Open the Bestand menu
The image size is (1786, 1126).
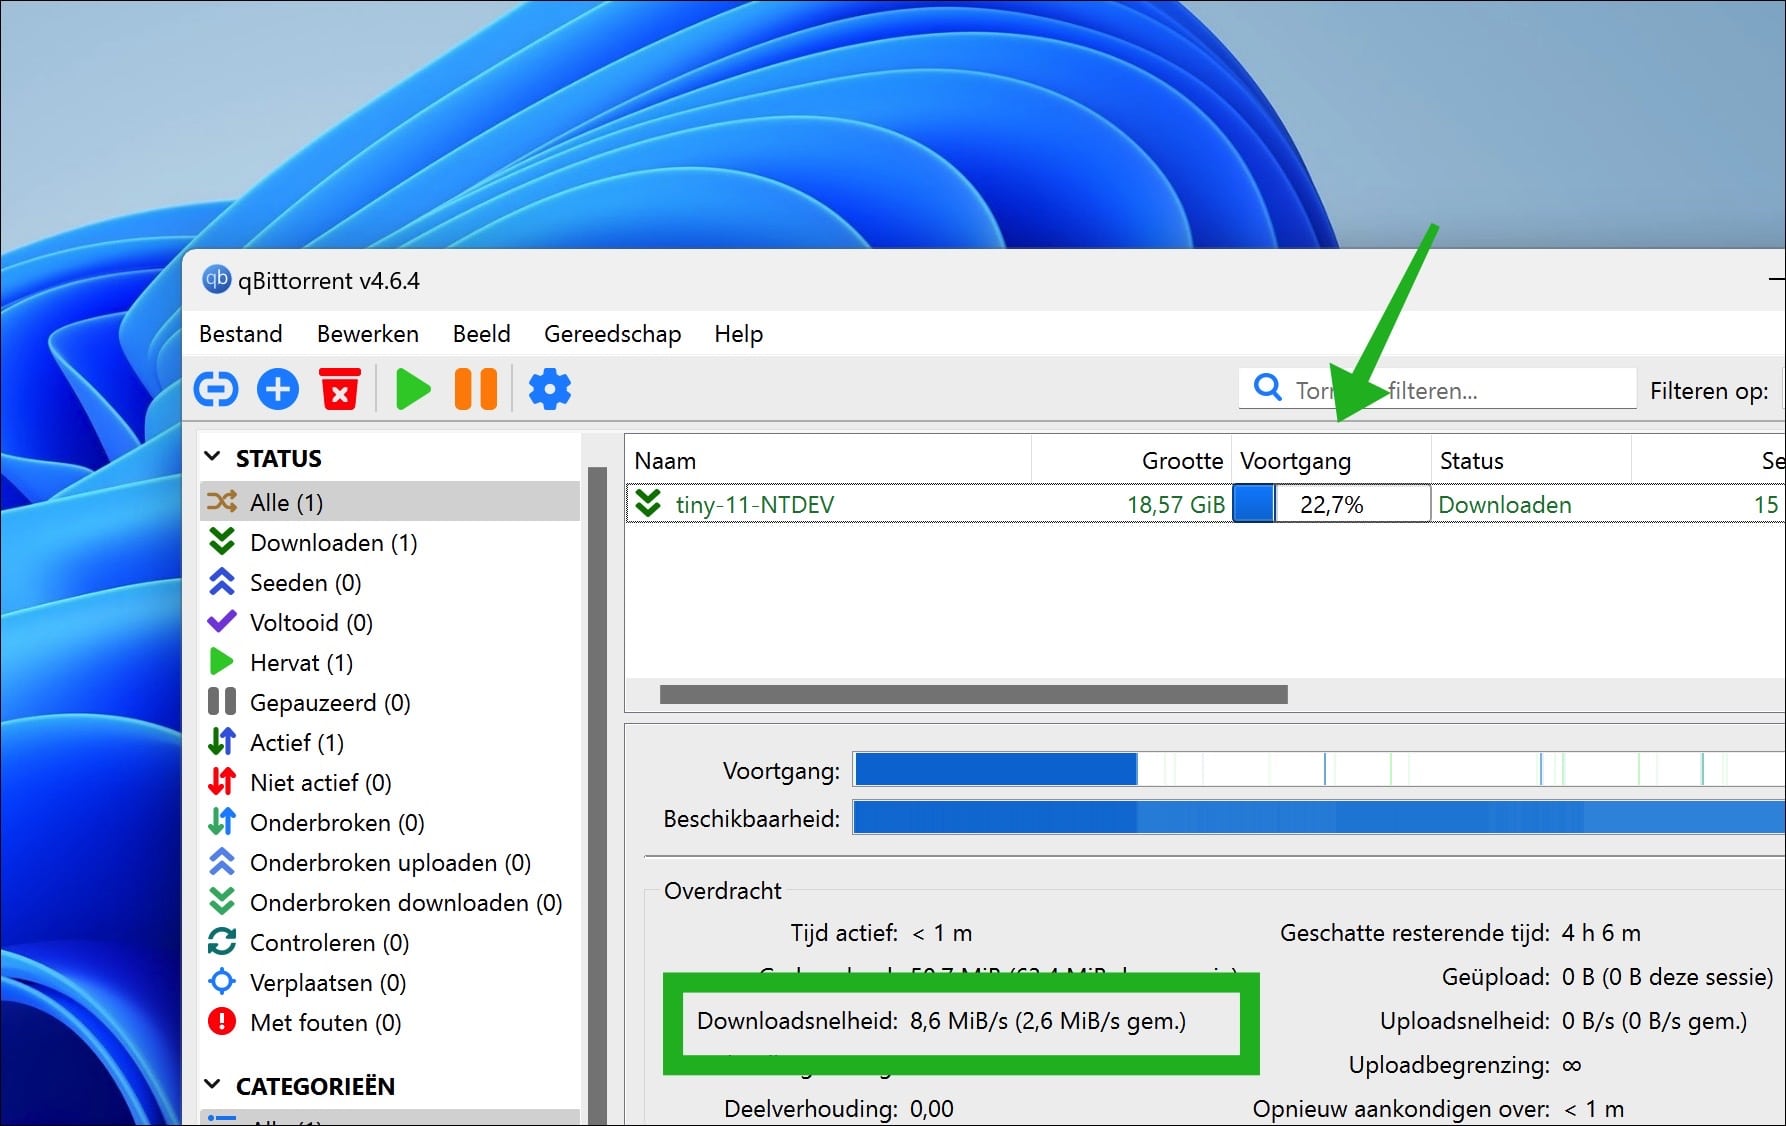tap(240, 334)
